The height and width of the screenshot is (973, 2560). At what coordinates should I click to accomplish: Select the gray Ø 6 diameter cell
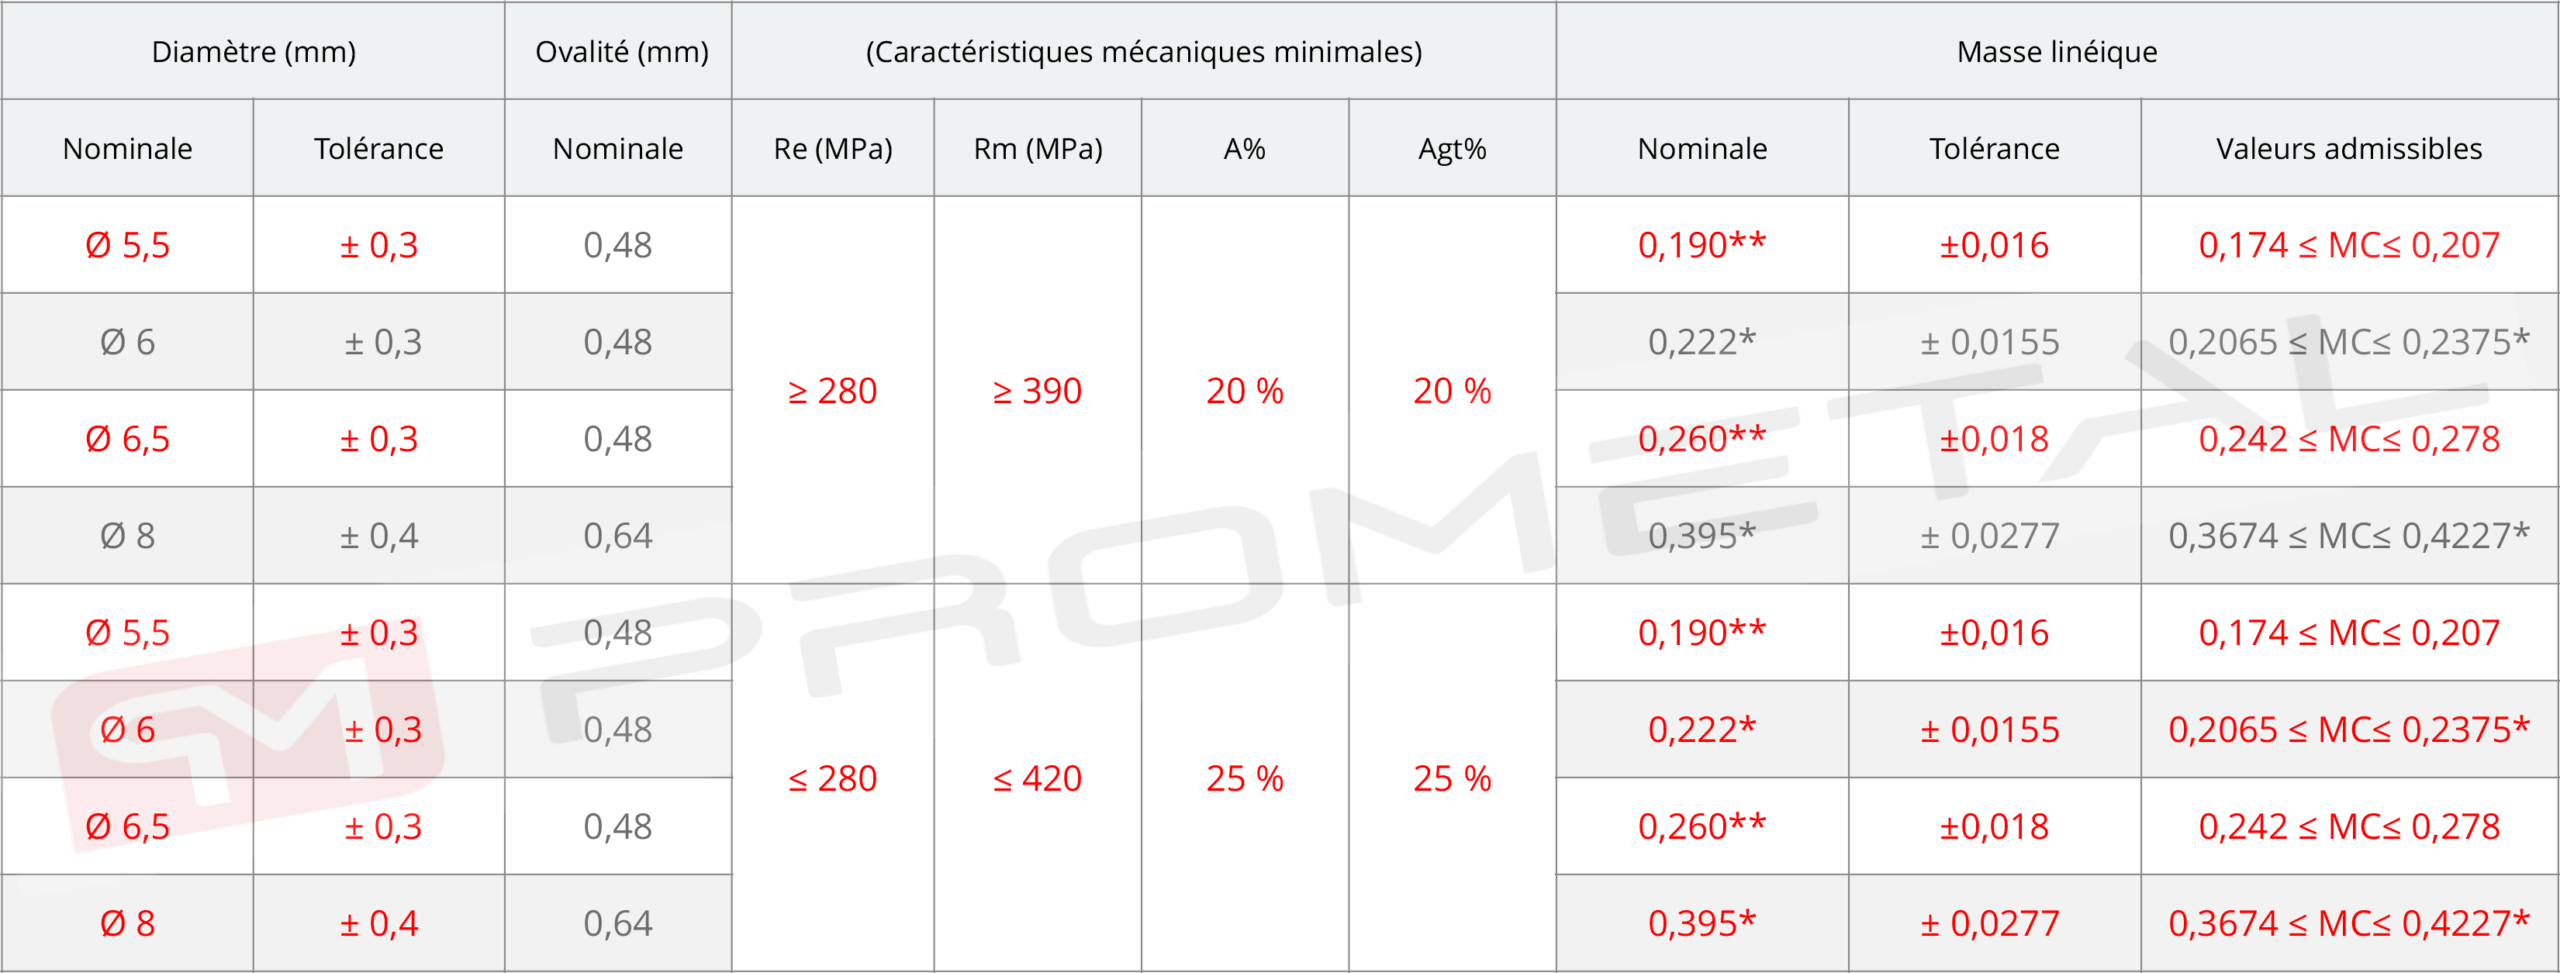click(x=127, y=342)
